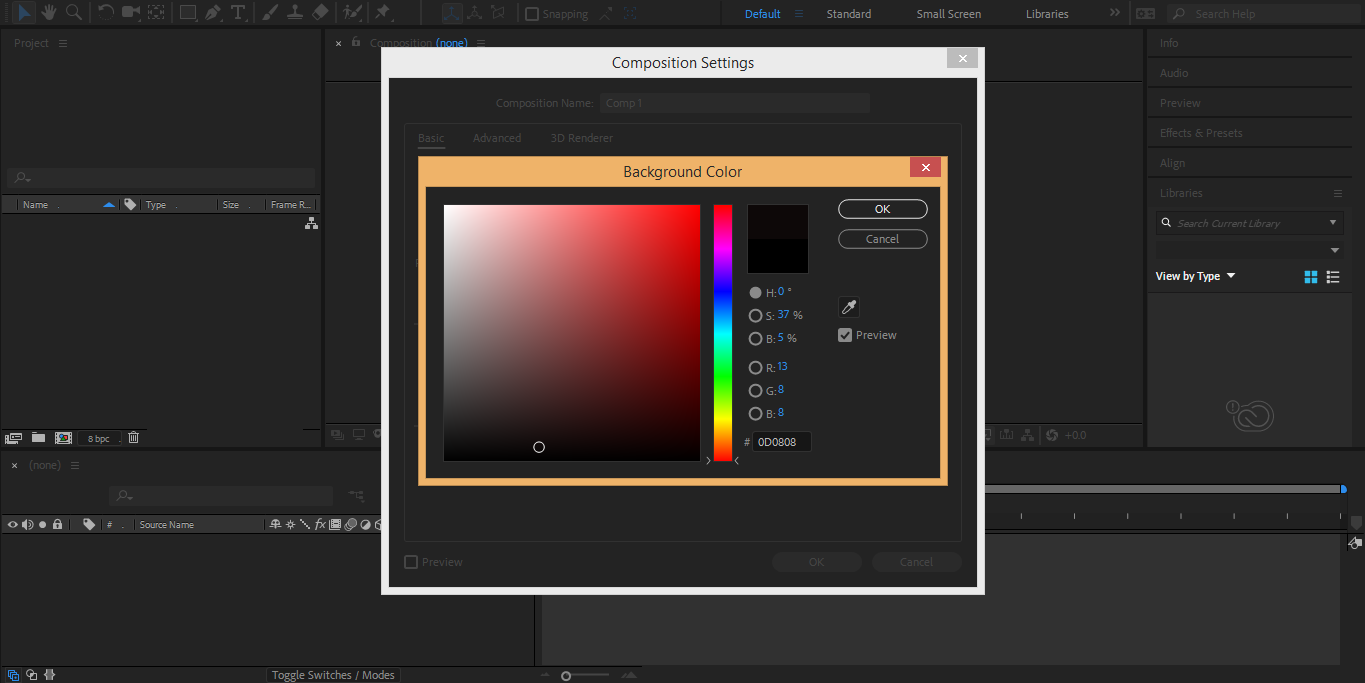
Task: Click the new composition icon in Project panel
Action: point(63,437)
